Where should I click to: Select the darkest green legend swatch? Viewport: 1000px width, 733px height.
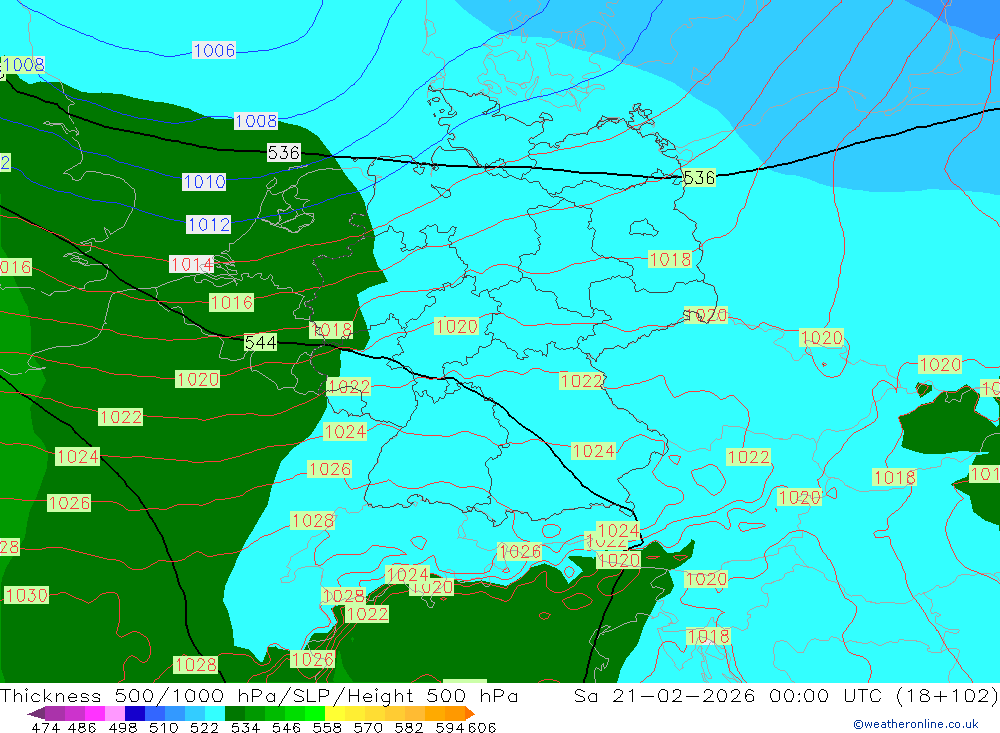(x=235, y=713)
